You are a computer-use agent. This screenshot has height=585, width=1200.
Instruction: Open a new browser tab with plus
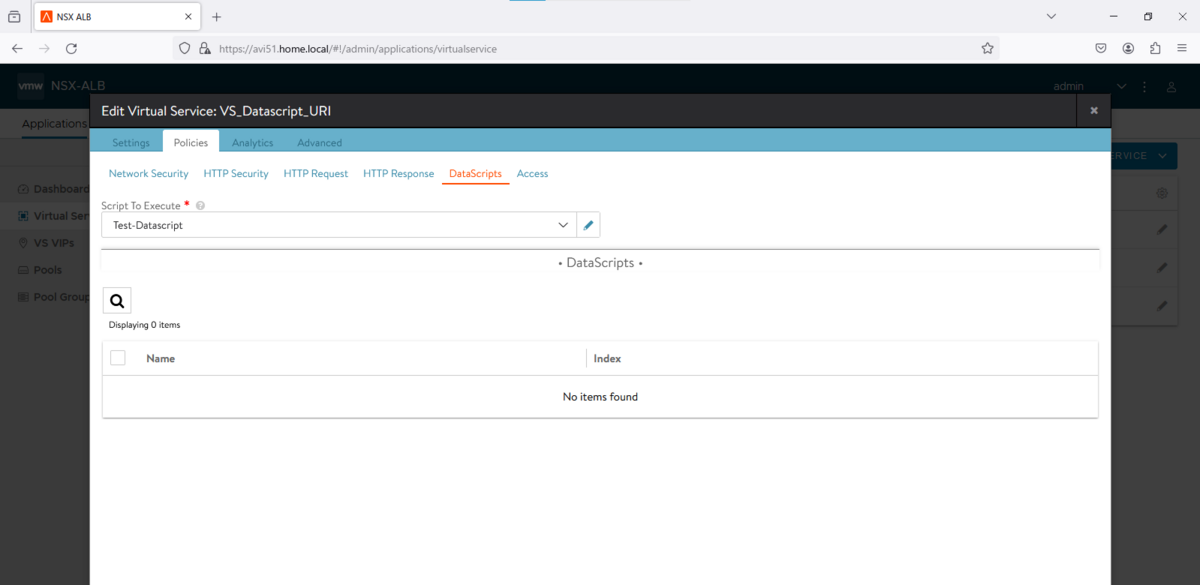[x=217, y=17]
